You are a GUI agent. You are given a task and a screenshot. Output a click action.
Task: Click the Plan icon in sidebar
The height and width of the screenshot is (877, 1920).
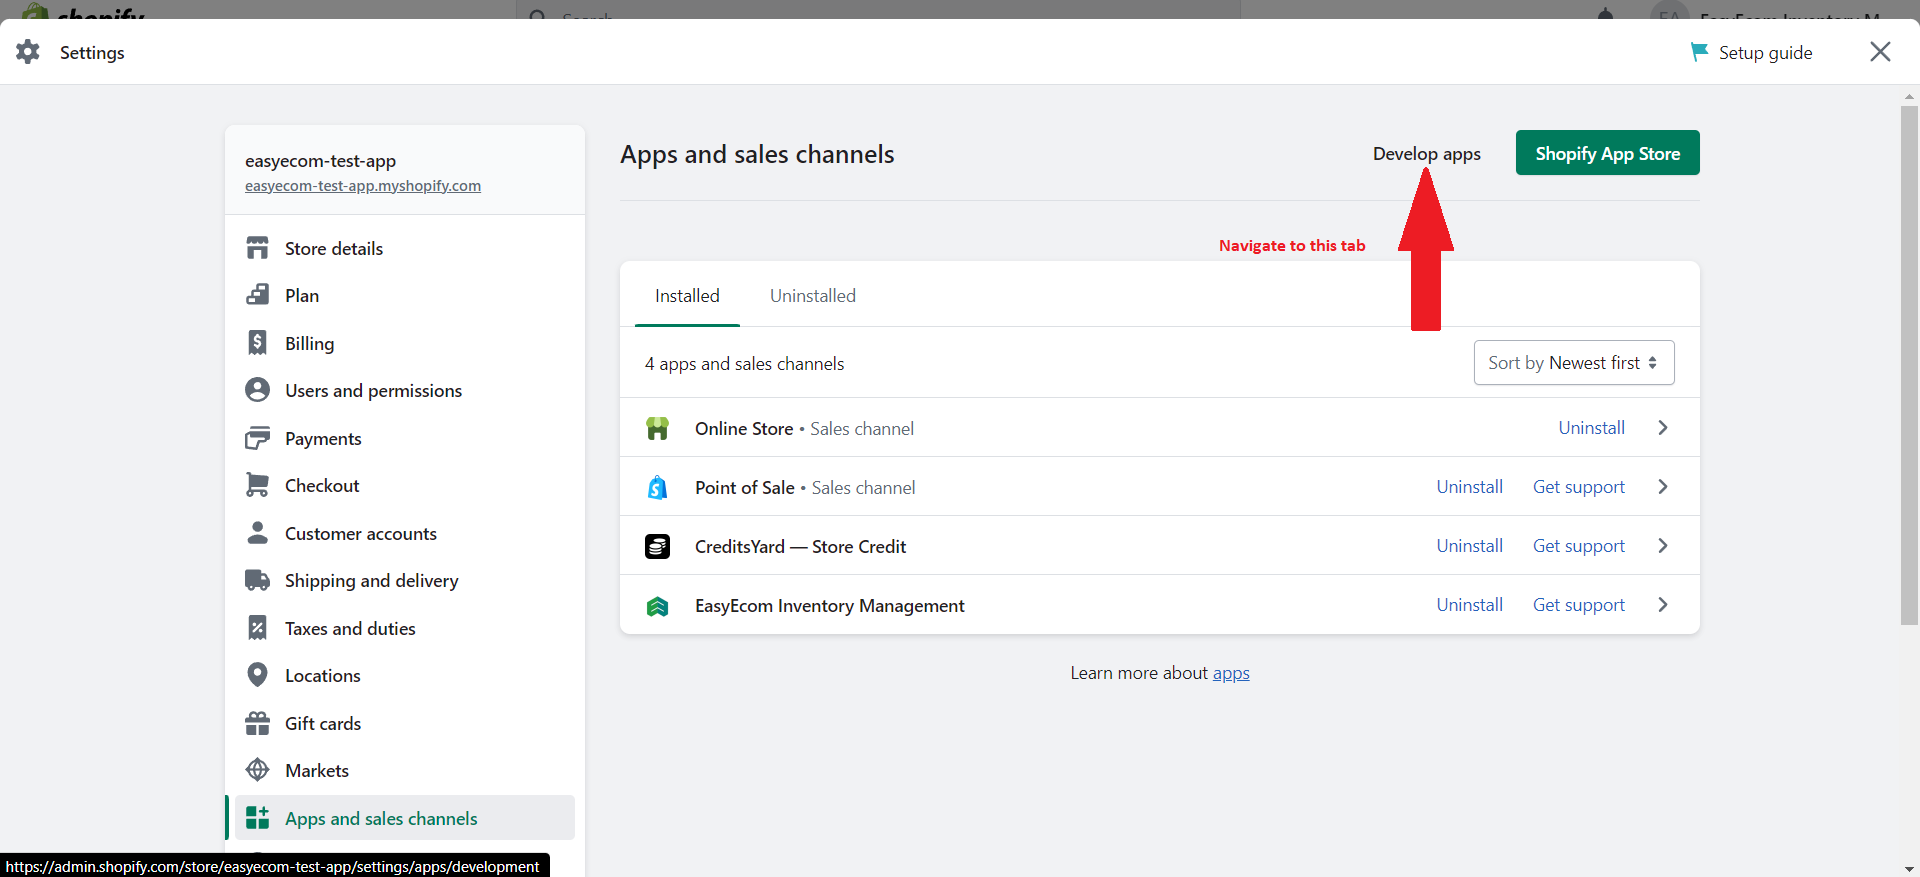[258, 295]
